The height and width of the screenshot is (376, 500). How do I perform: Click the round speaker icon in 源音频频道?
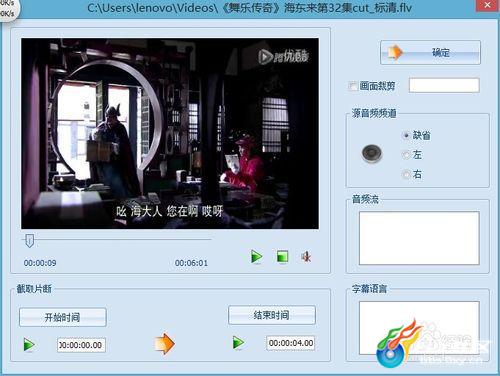(x=372, y=153)
